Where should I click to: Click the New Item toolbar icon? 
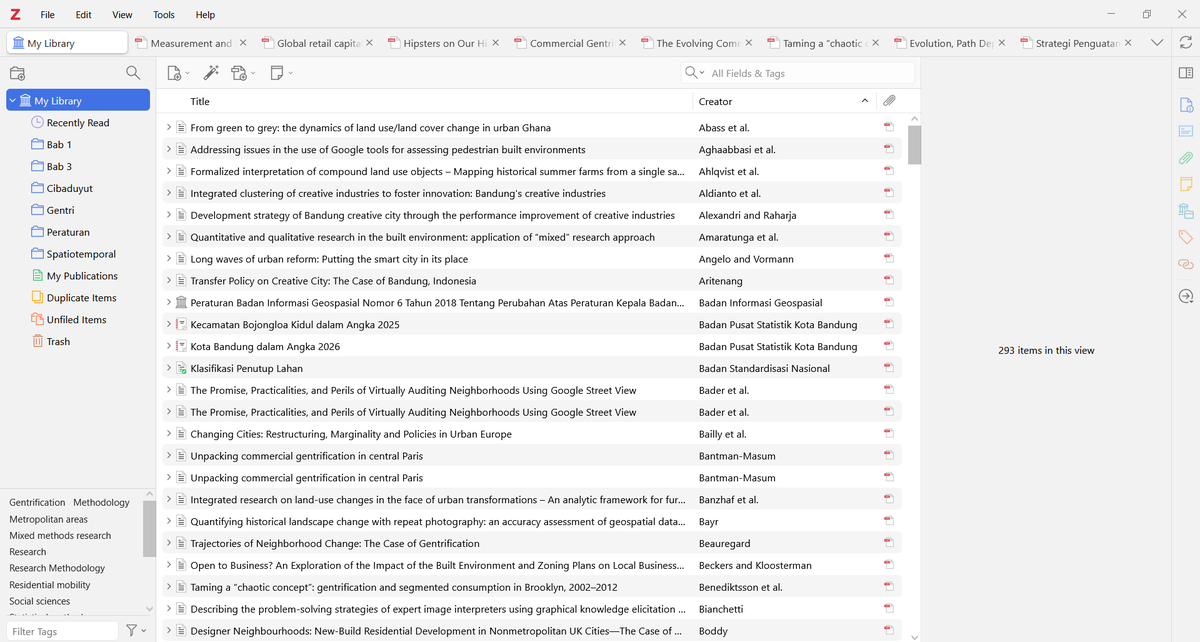click(176, 73)
